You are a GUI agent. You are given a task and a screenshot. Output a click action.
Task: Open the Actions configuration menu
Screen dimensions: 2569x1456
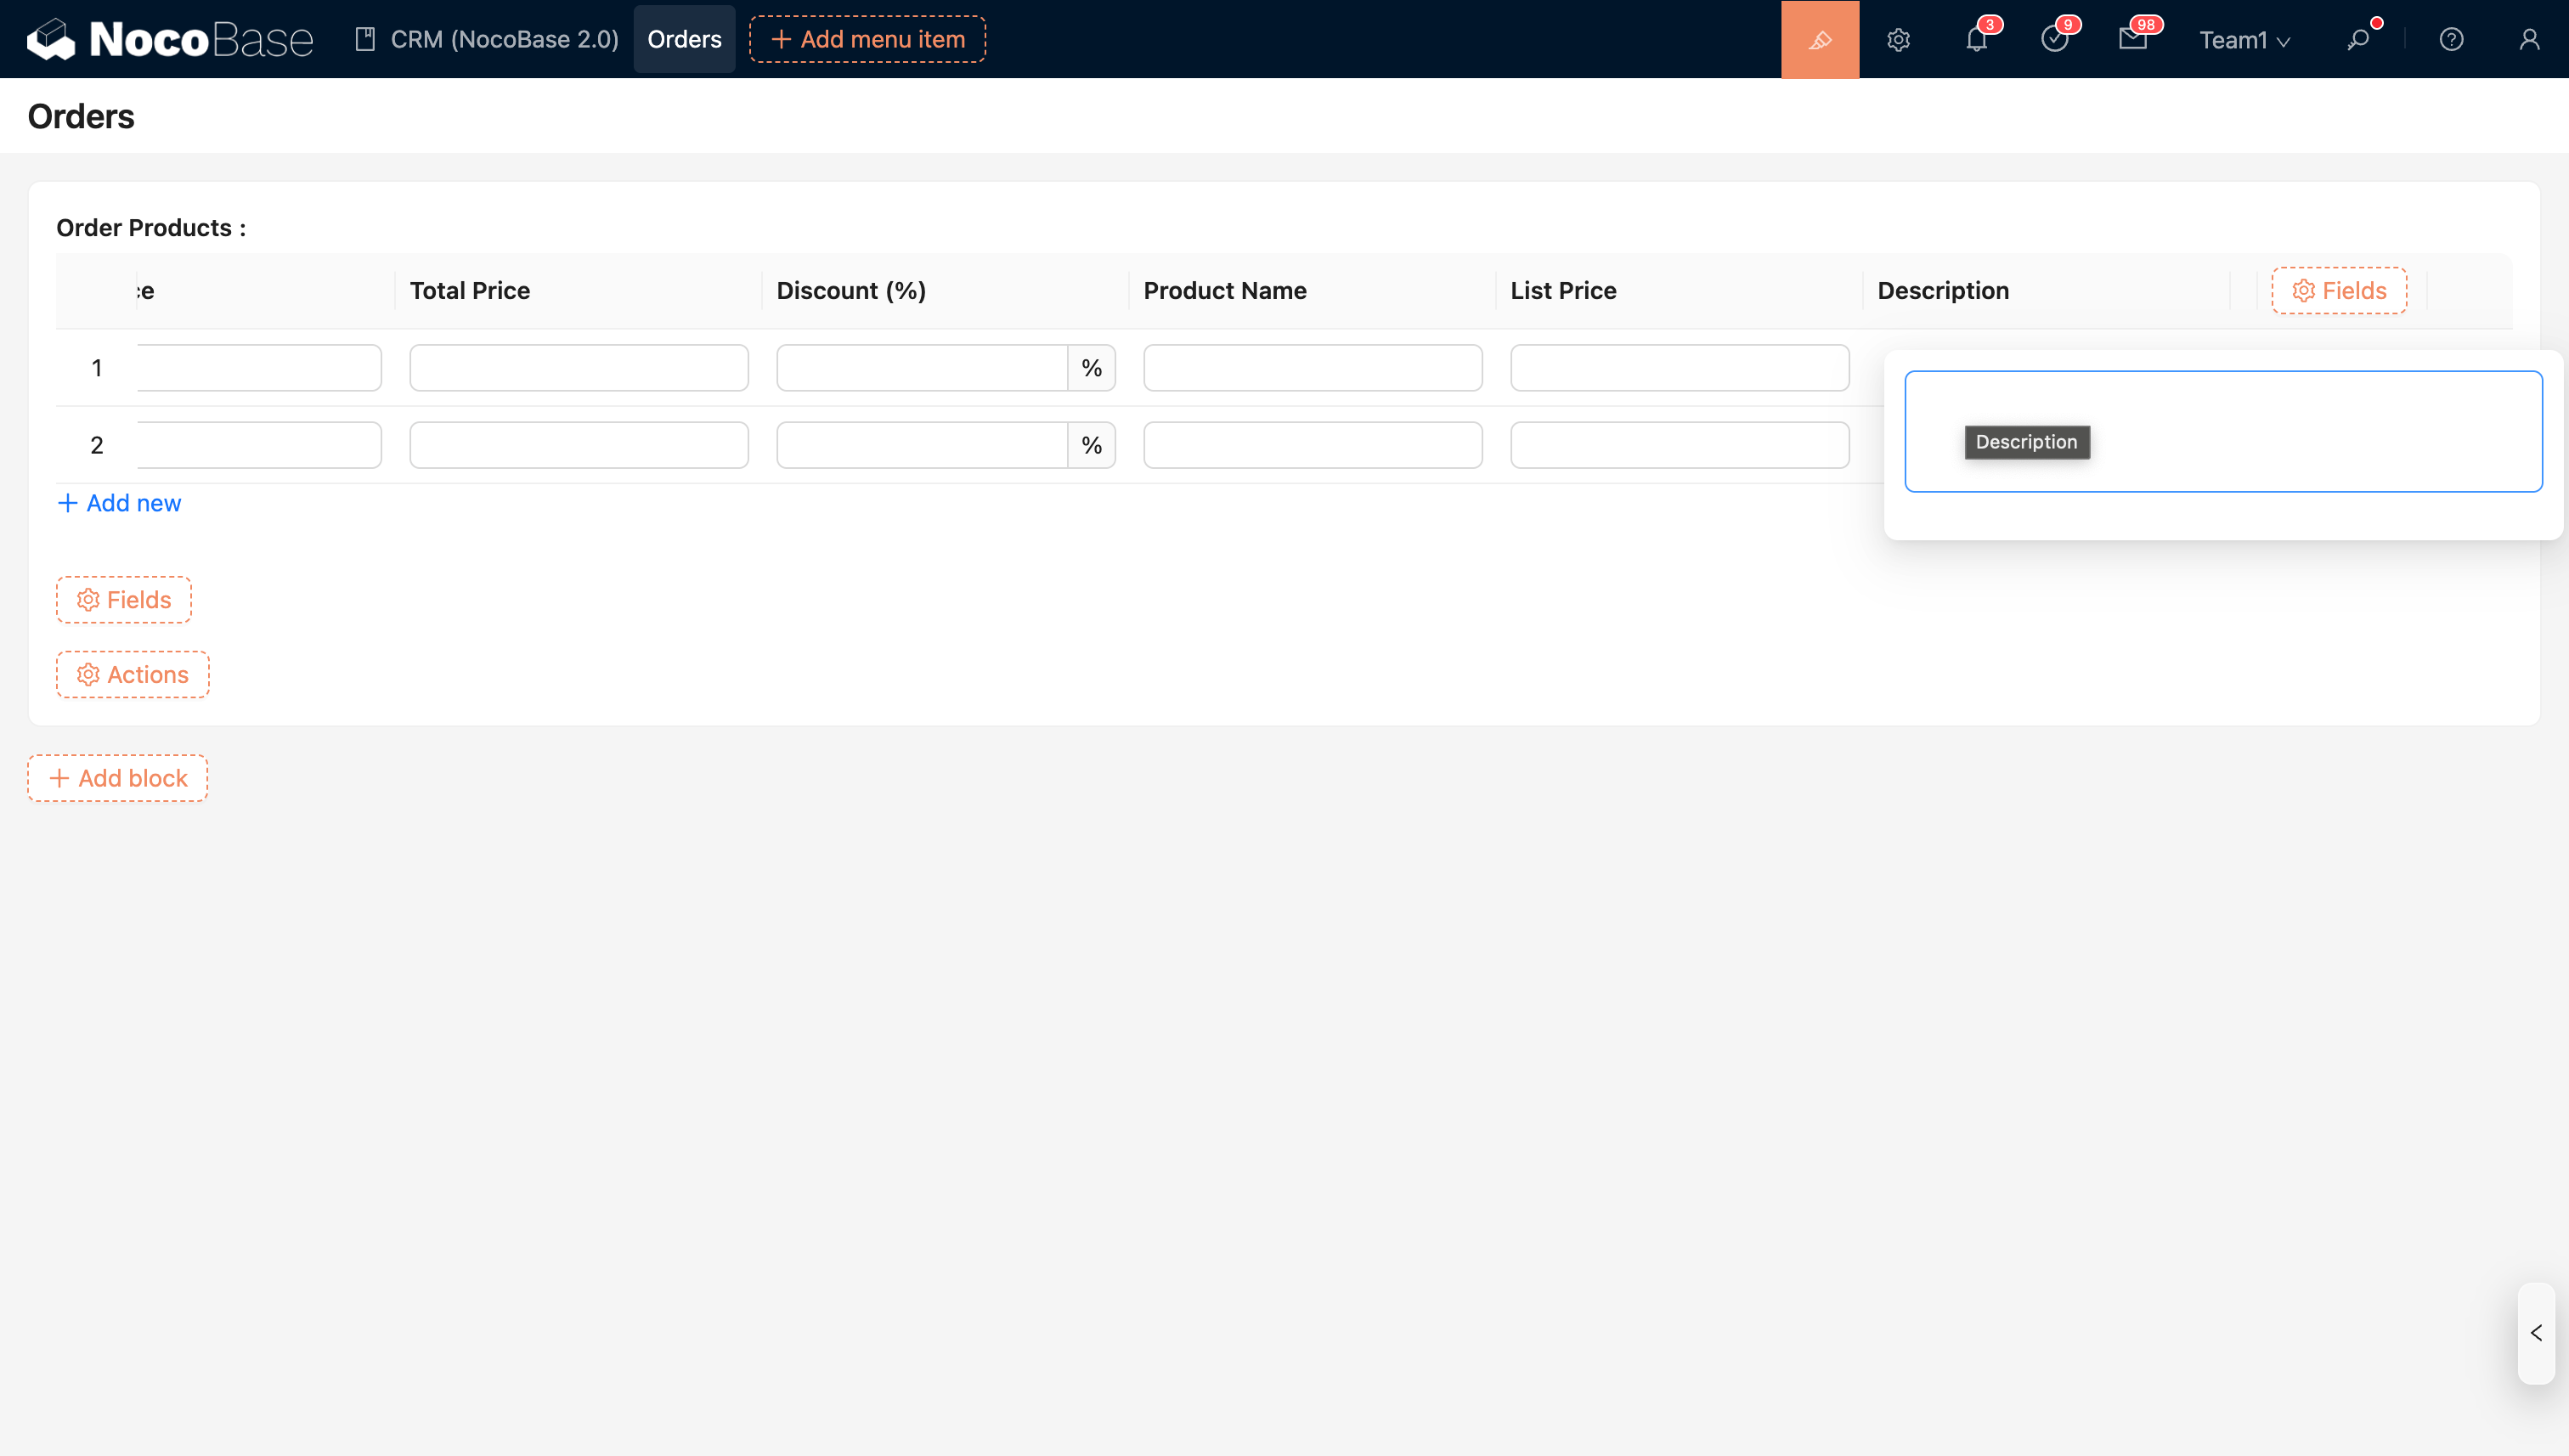point(132,674)
